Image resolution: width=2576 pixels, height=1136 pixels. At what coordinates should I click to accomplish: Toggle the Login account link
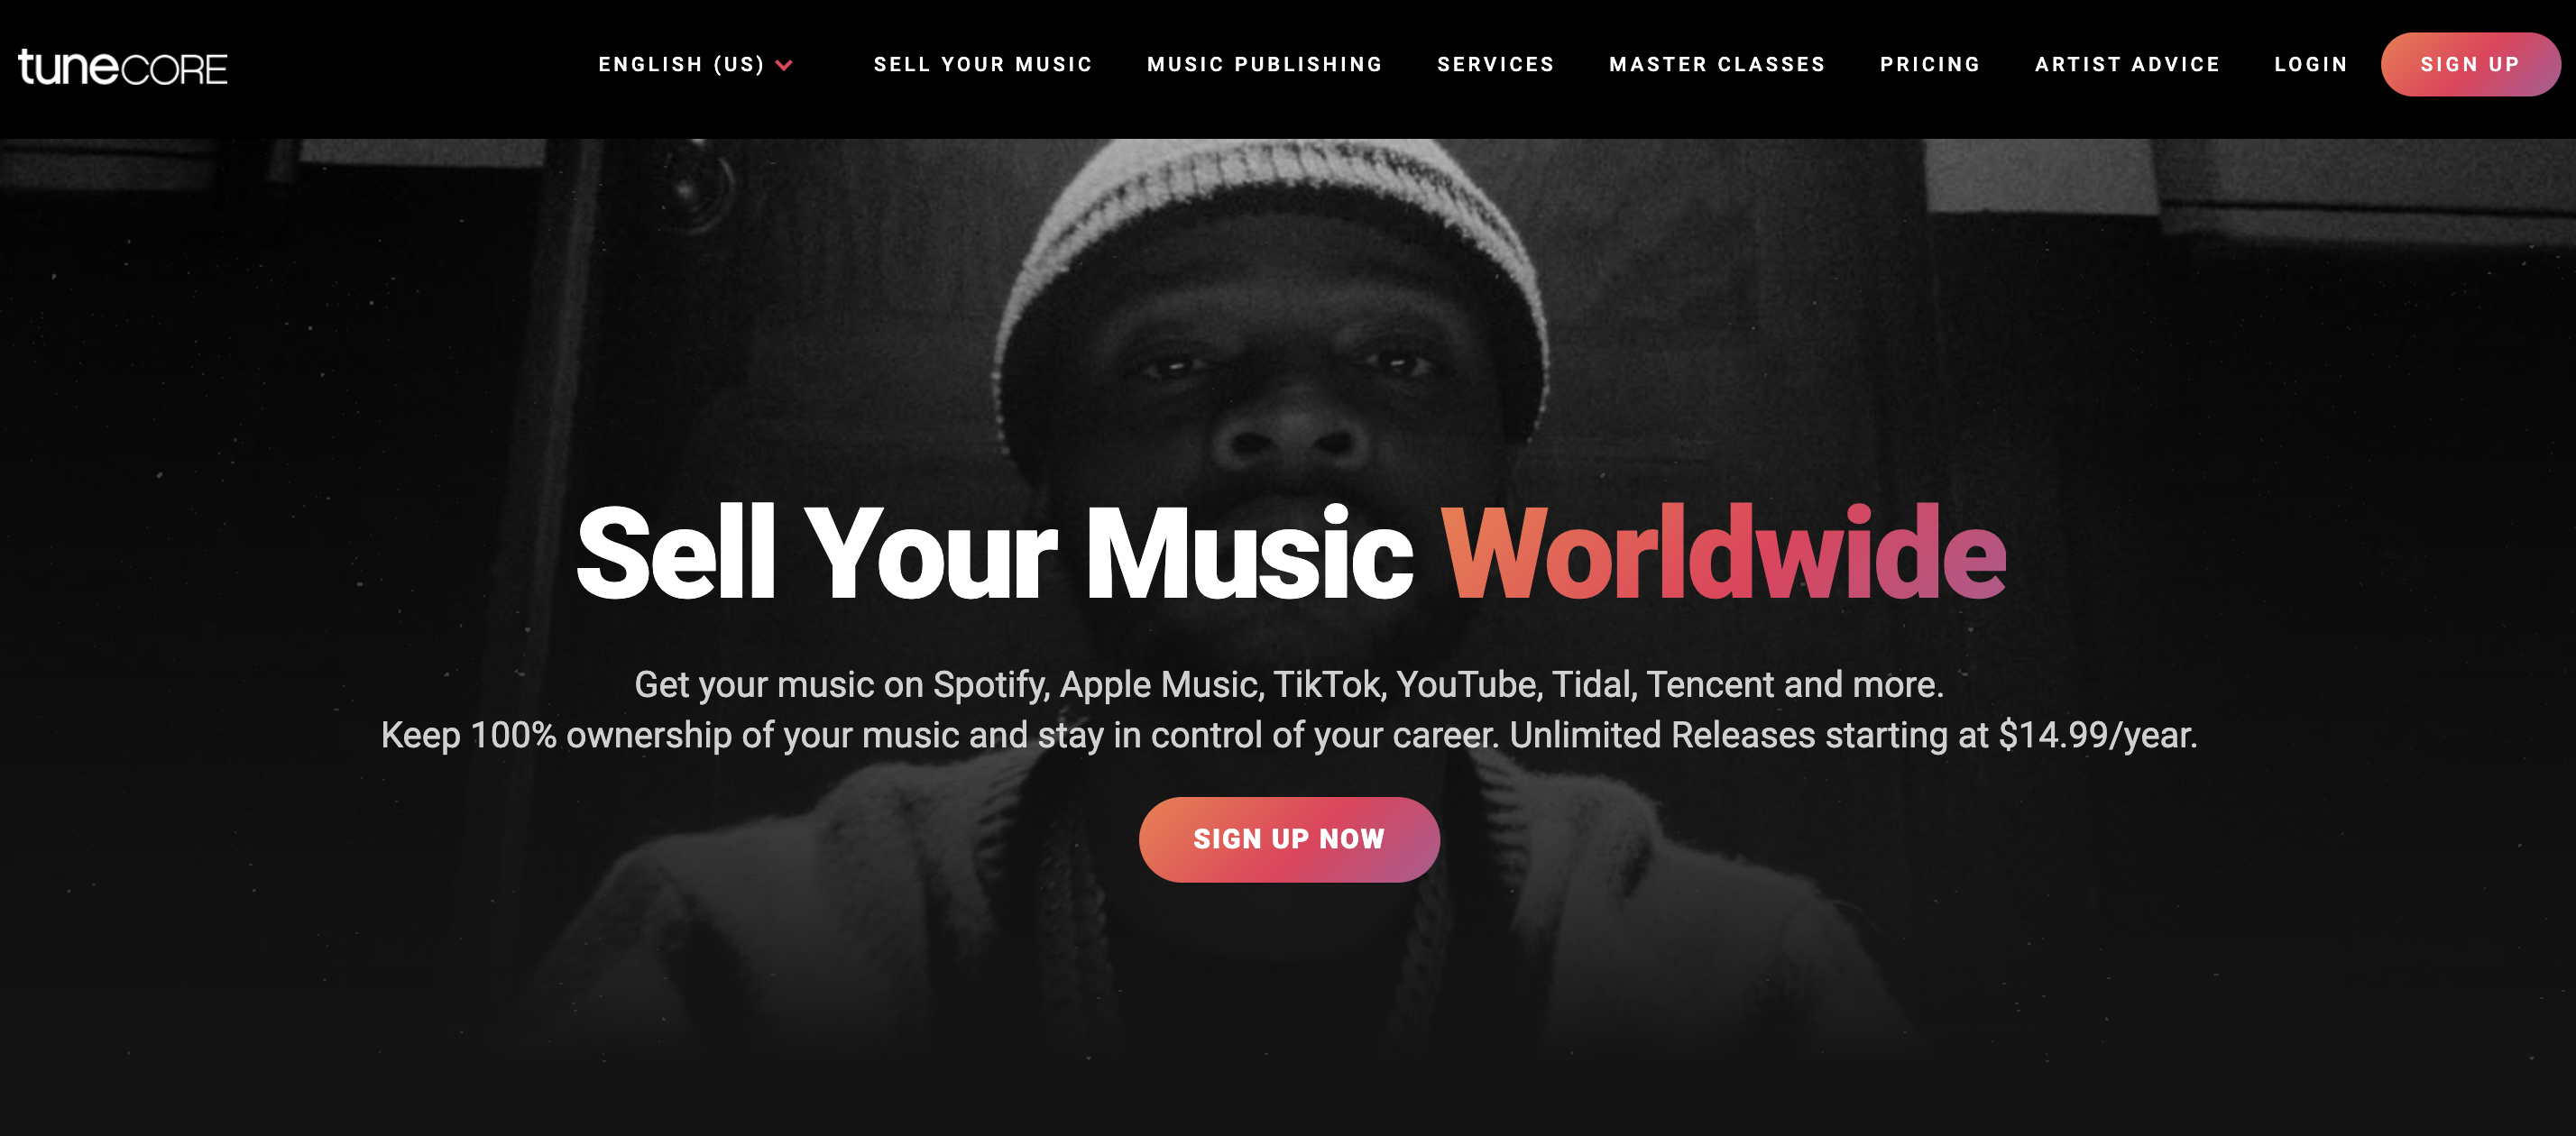[x=2310, y=66]
